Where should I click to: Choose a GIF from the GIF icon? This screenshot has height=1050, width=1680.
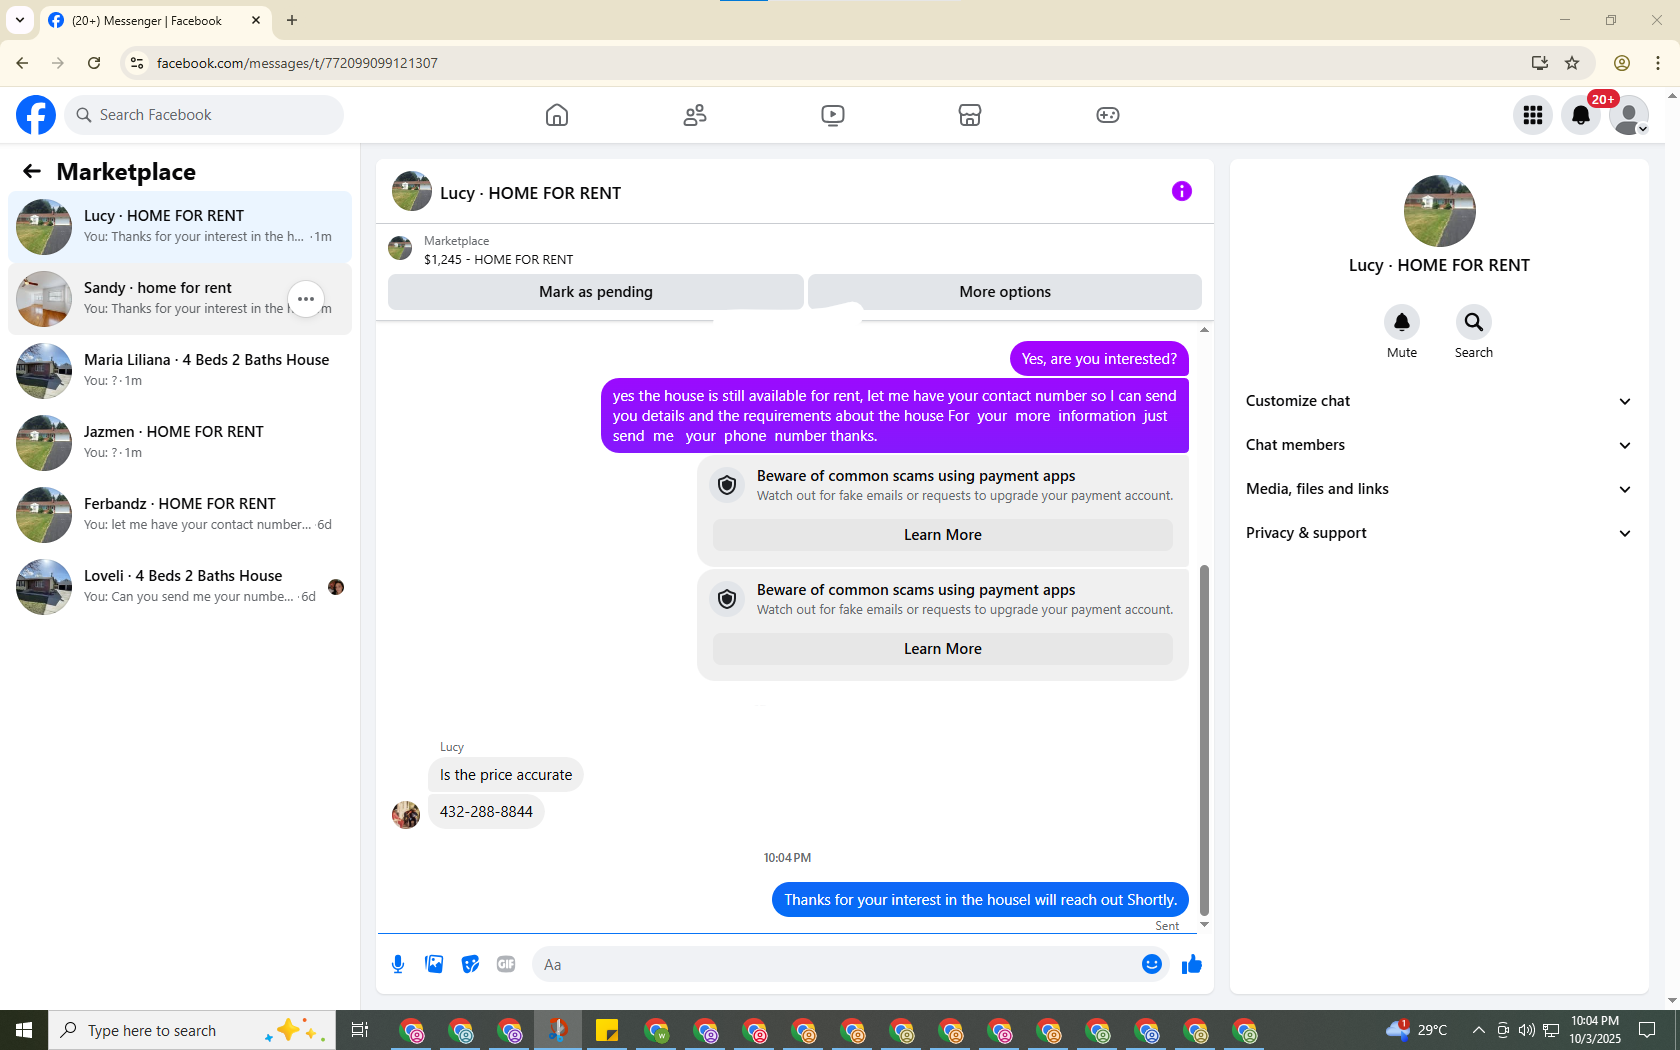coord(506,964)
